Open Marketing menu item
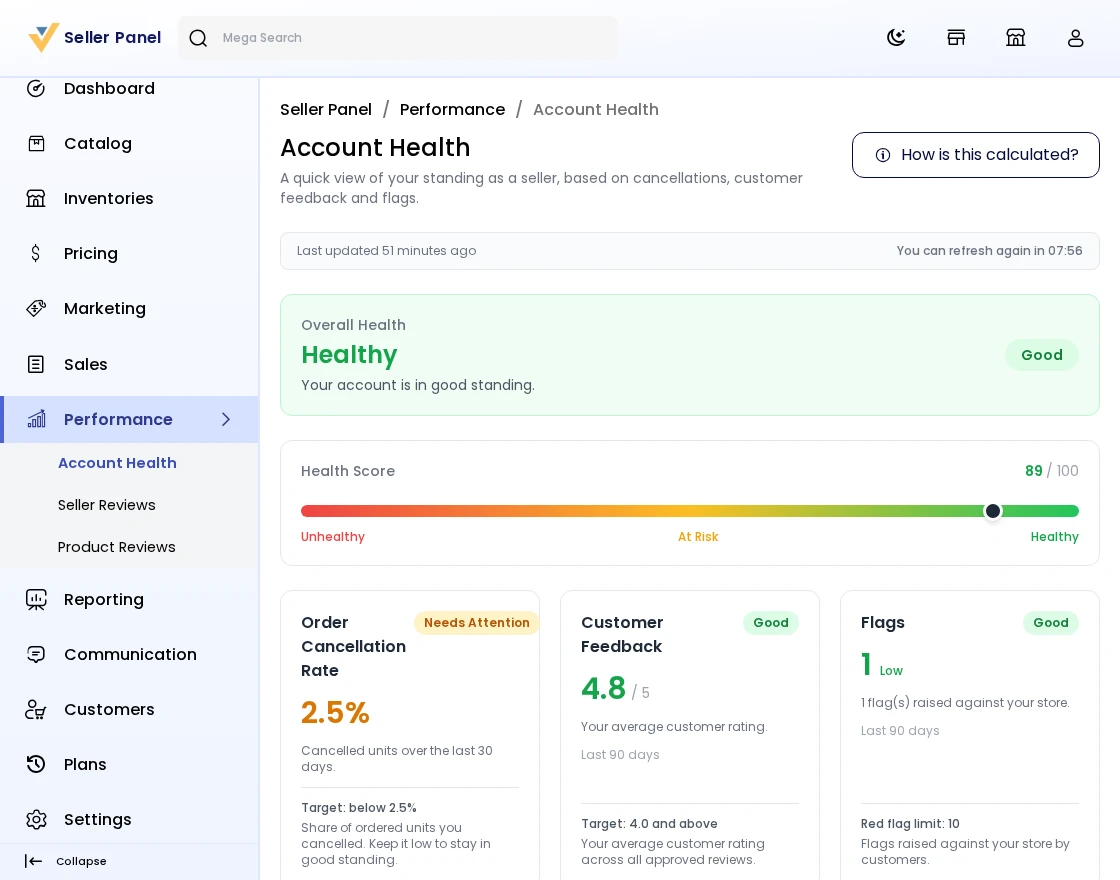The image size is (1120, 880). (x=129, y=309)
